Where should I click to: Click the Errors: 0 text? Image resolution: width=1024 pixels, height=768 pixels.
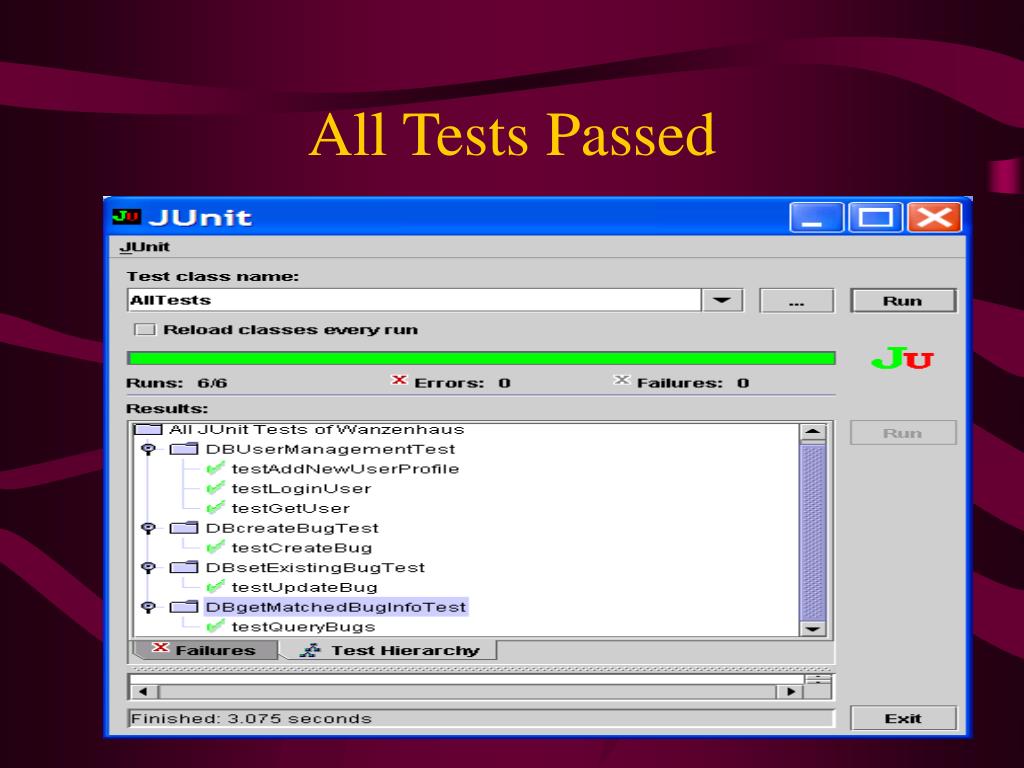(462, 383)
